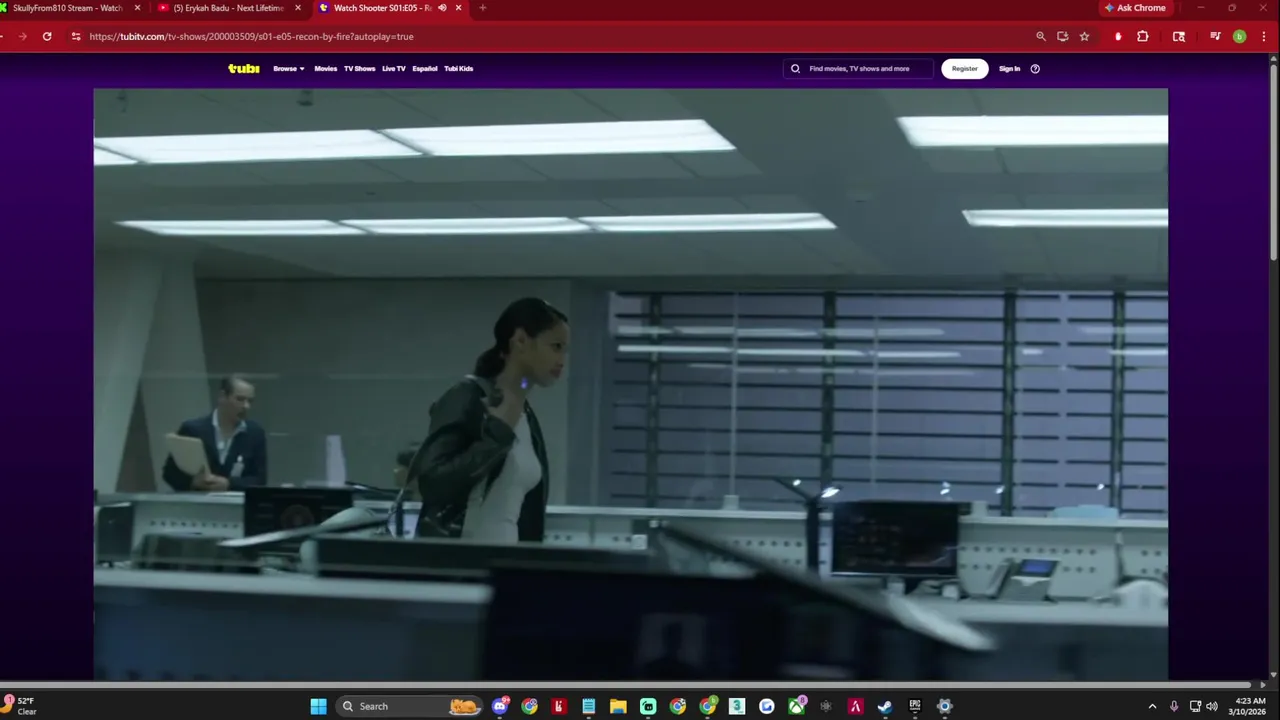
Task: Open Live TV section
Action: click(394, 69)
